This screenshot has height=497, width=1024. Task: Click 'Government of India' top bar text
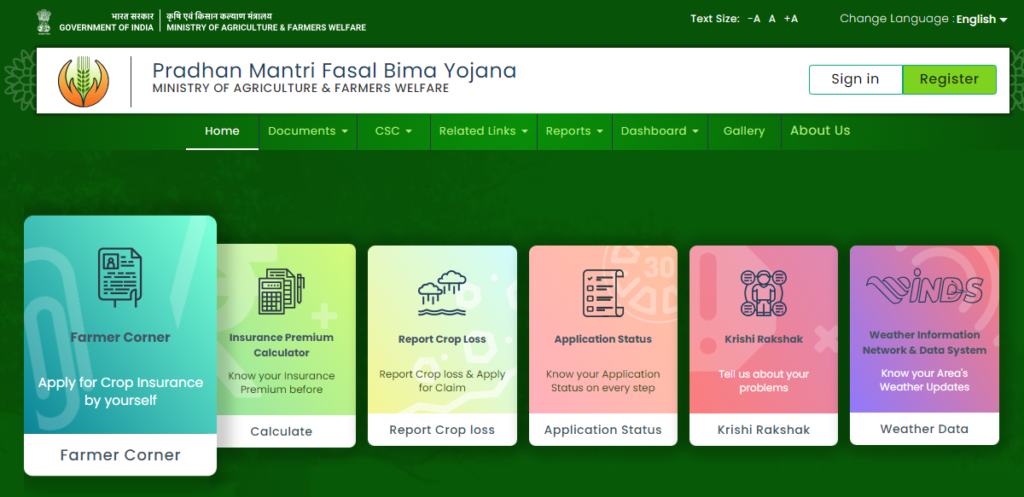tap(106, 27)
